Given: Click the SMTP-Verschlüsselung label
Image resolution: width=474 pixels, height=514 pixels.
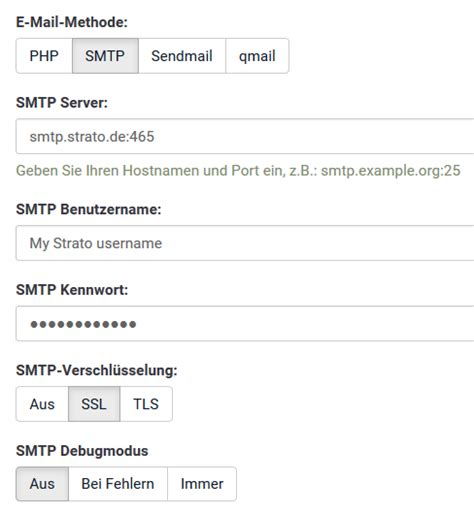Looking at the screenshot, I should [x=97, y=370].
